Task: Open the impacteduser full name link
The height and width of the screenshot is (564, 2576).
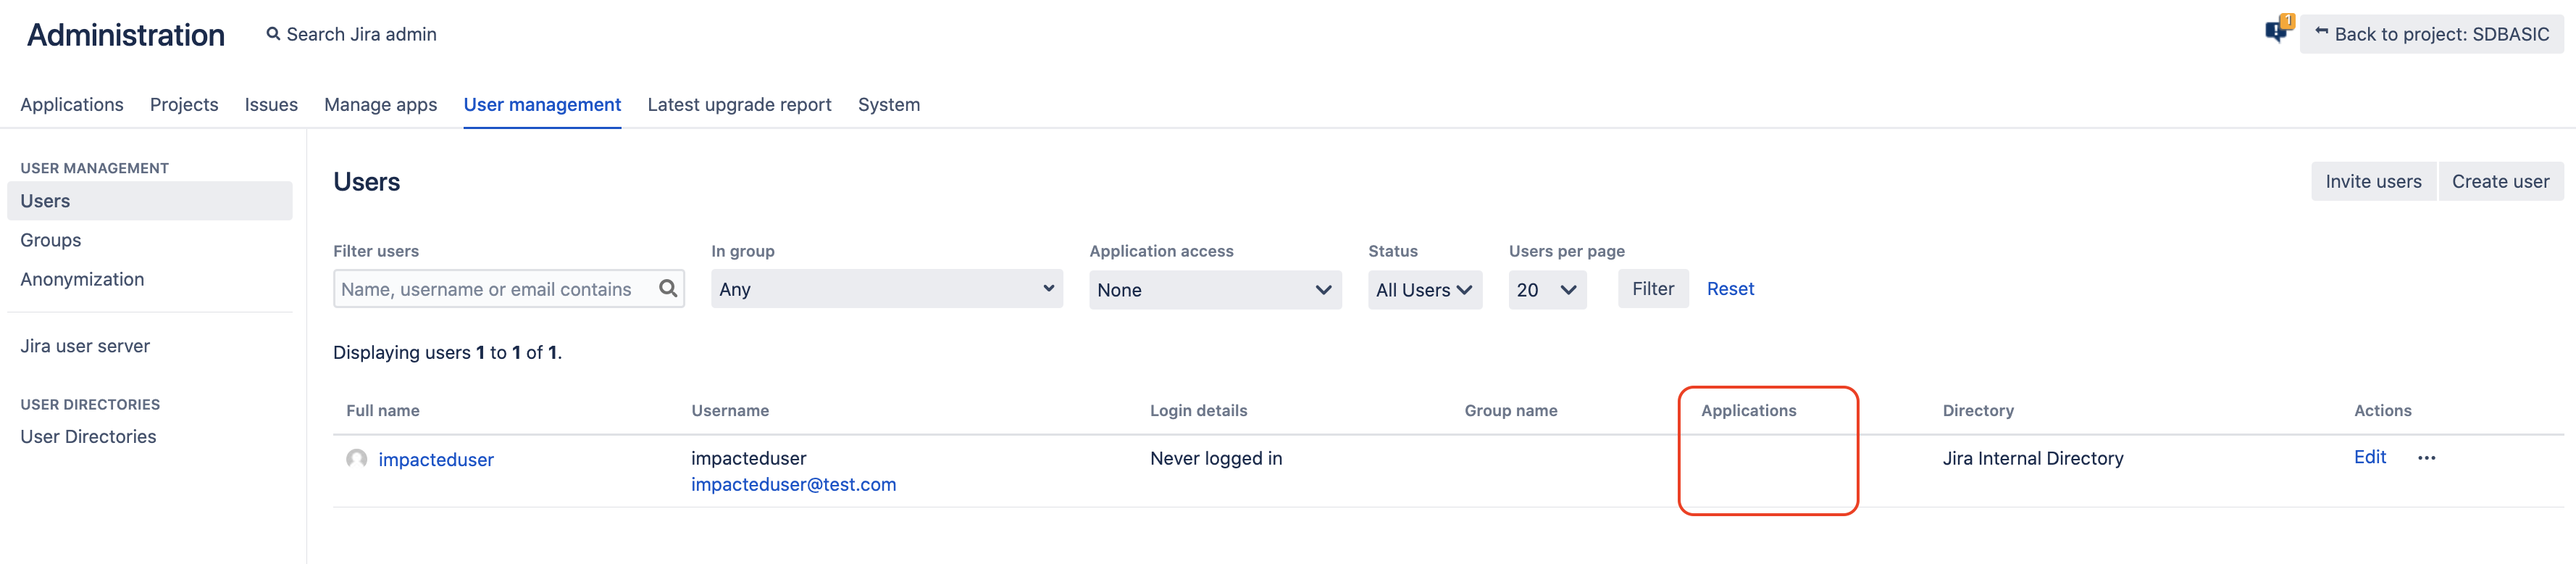Action: tap(436, 460)
